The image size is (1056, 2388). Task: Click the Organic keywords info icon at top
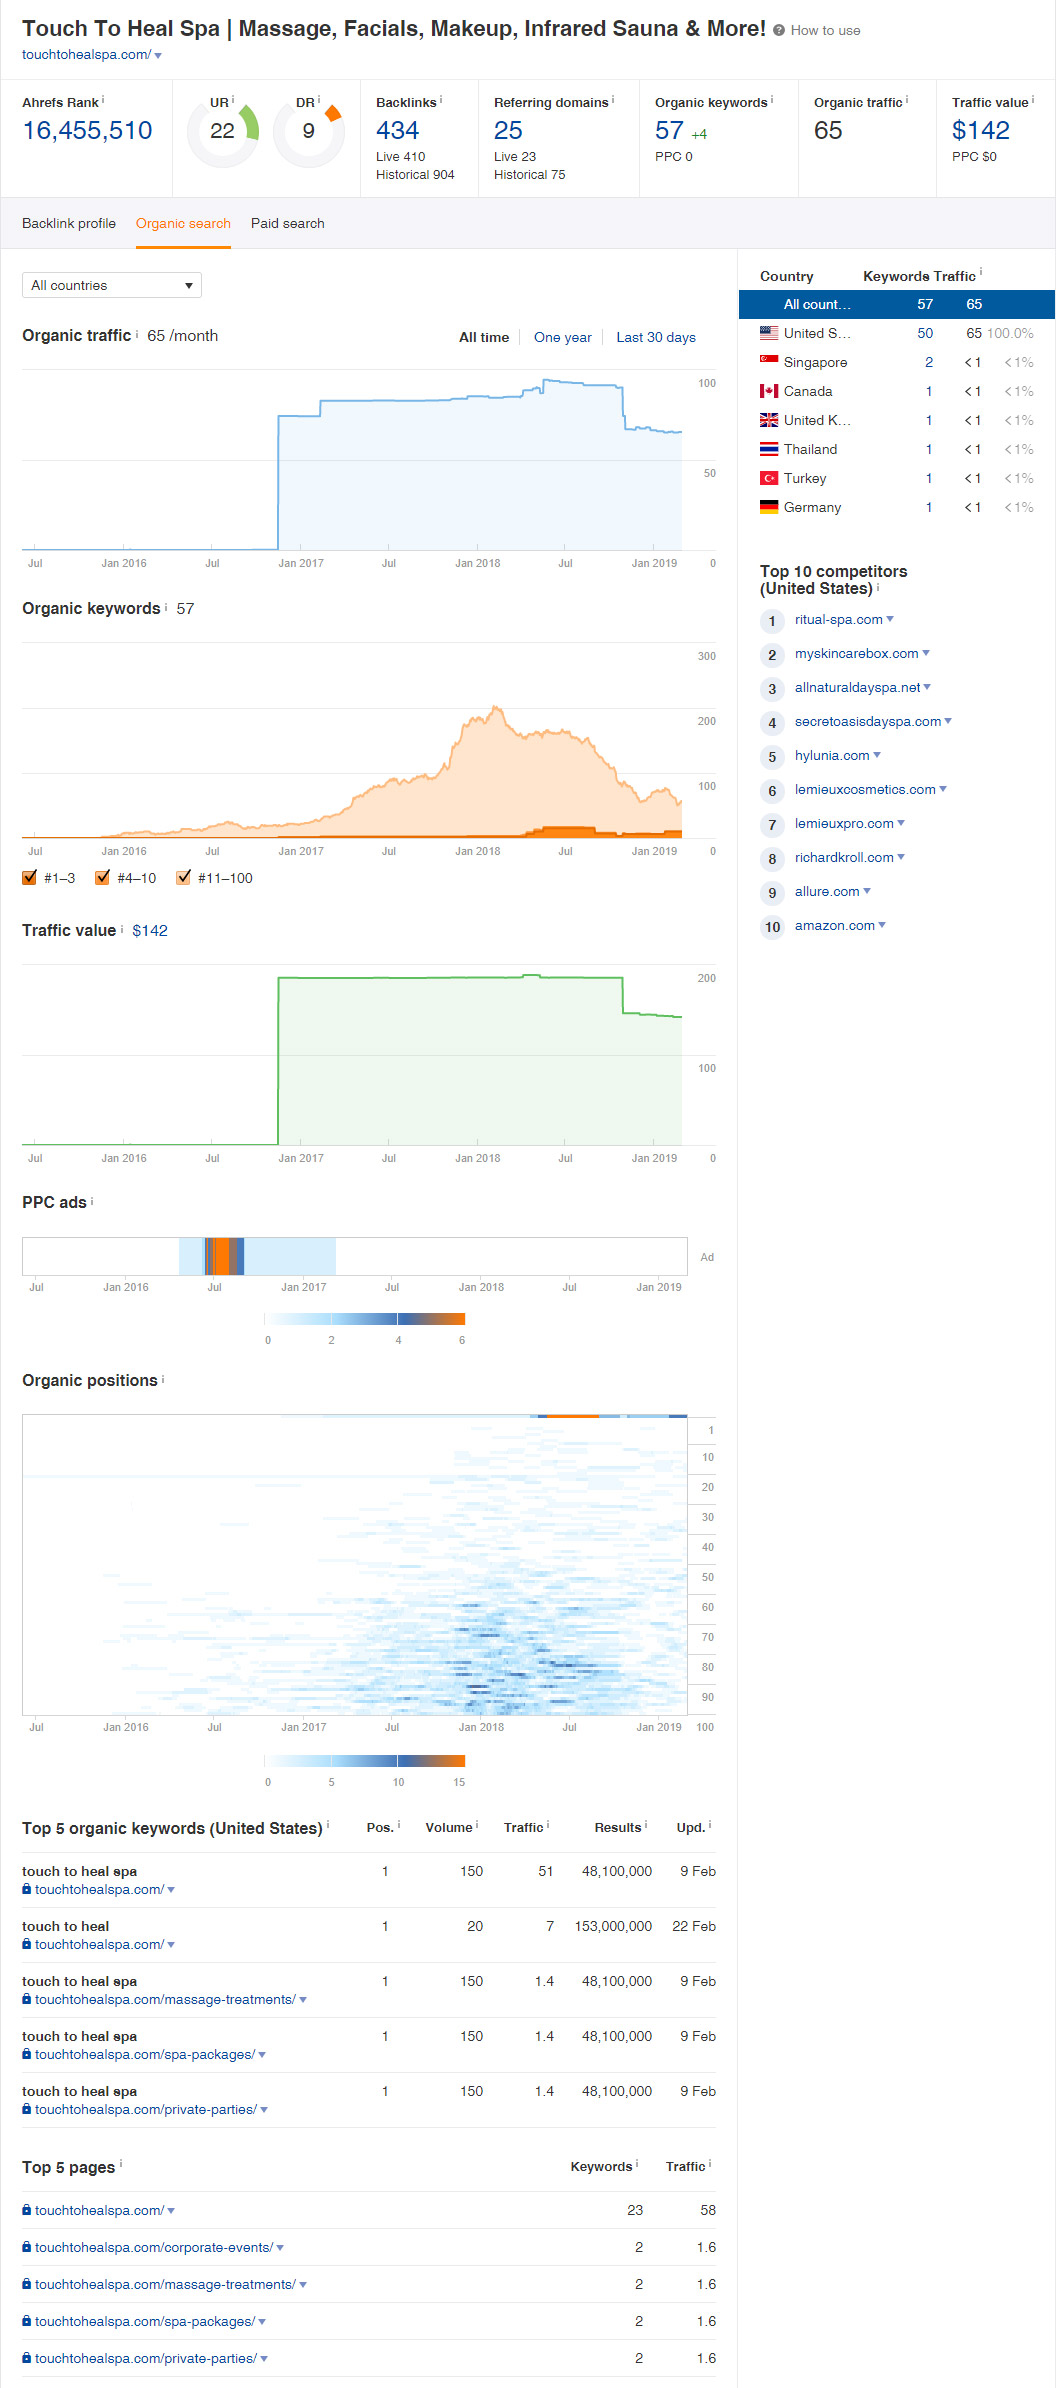coord(772,100)
